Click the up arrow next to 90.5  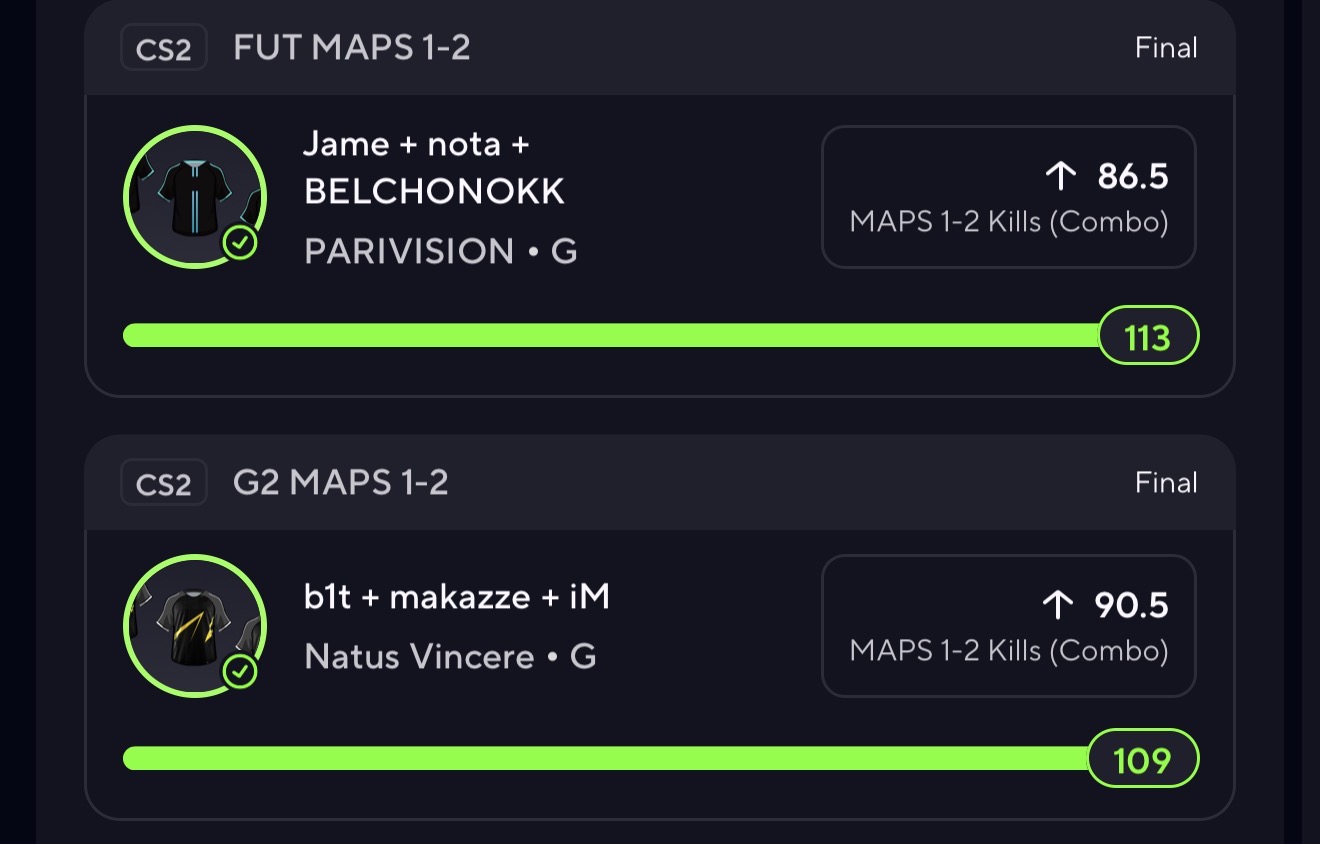click(1058, 605)
